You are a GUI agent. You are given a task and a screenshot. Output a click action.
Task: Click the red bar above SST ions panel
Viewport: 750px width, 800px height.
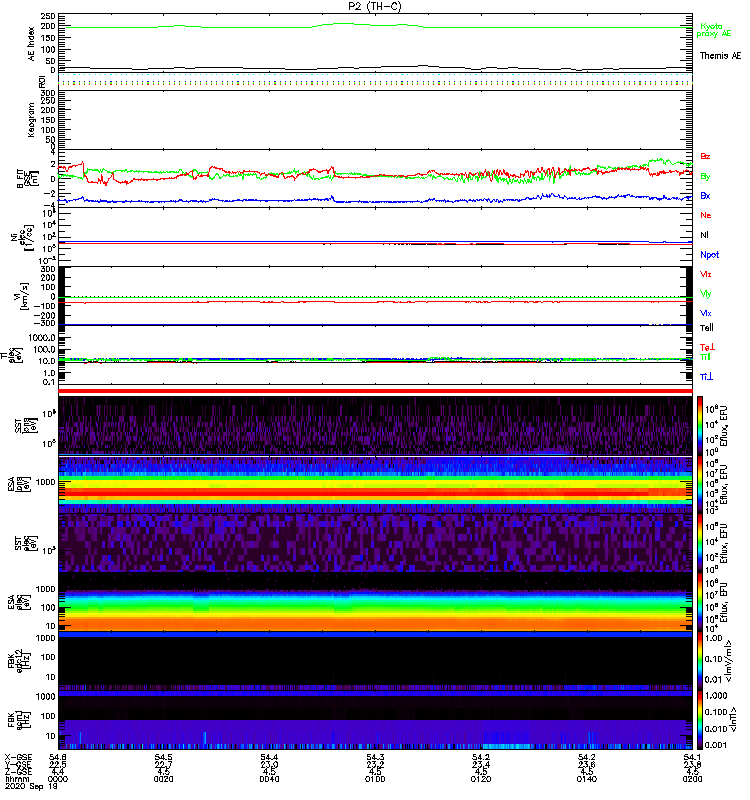pyautogui.click(x=376, y=391)
